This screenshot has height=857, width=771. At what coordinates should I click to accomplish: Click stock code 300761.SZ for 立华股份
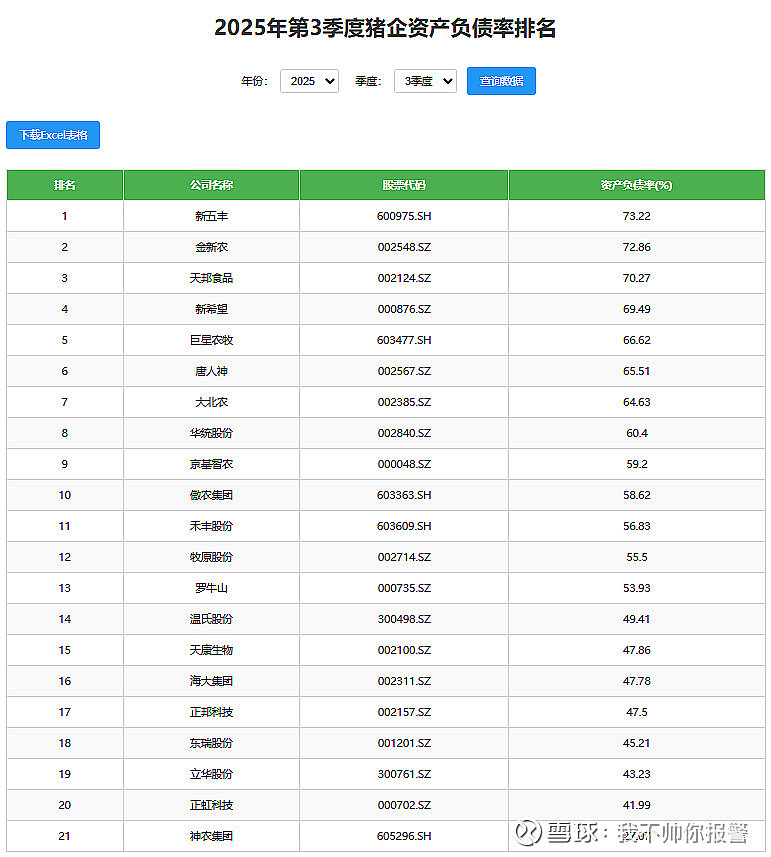[404, 774]
